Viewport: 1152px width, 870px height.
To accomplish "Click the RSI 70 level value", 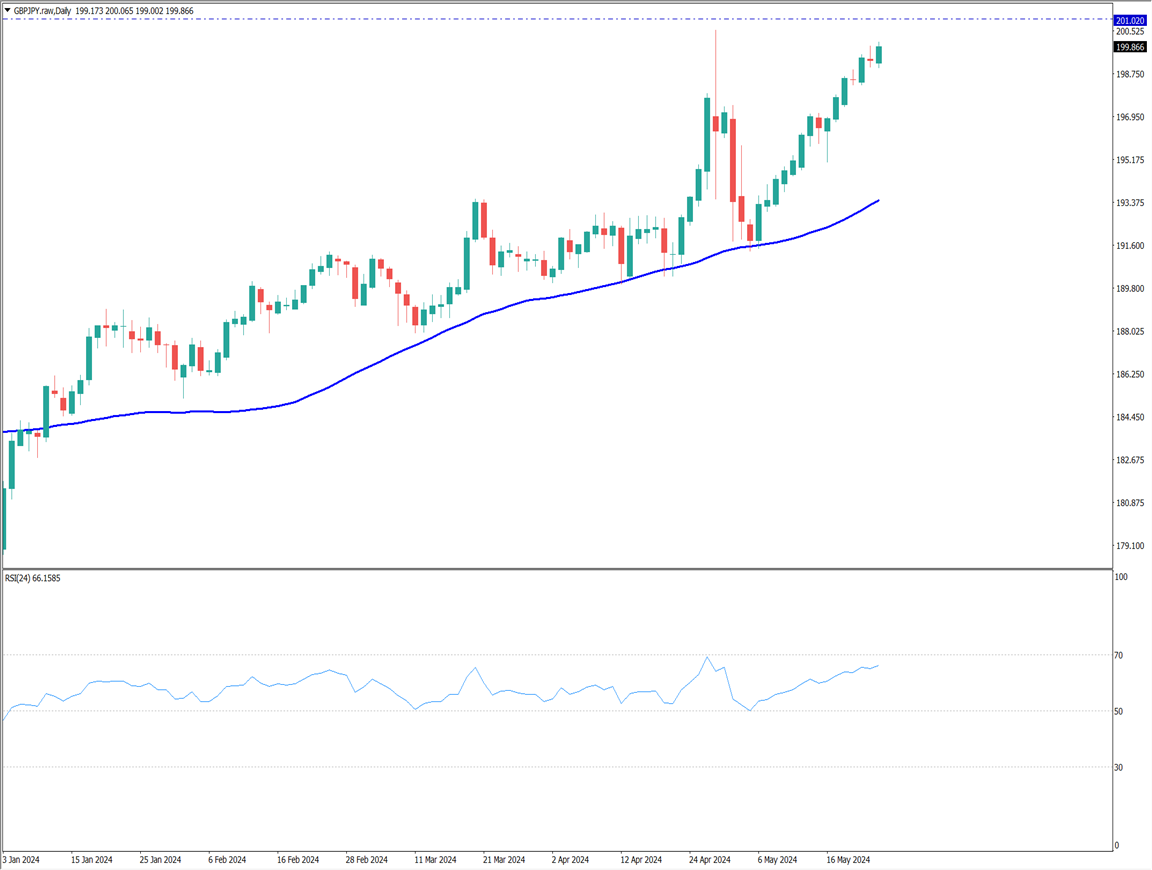I will (x=1120, y=655).
